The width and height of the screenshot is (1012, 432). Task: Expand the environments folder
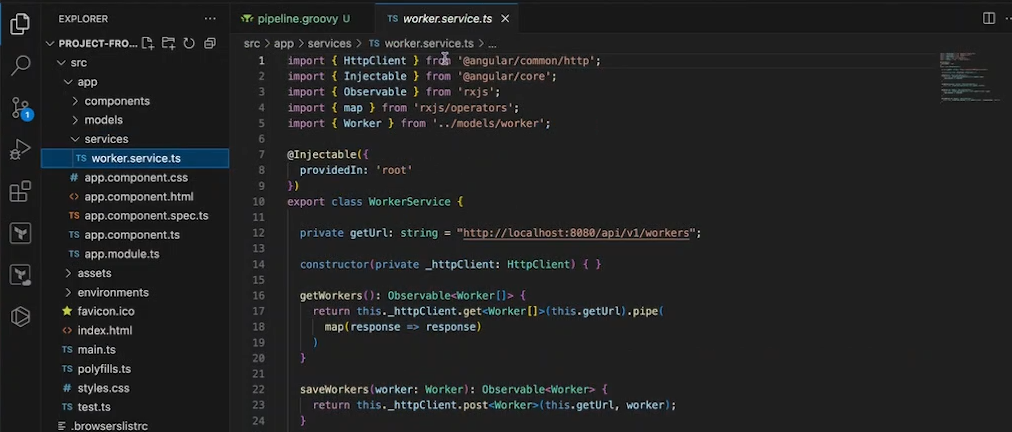point(112,292)
